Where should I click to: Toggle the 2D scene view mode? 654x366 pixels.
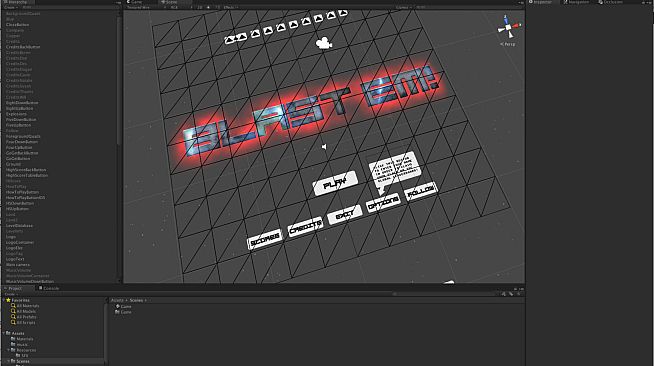point(200,8)
